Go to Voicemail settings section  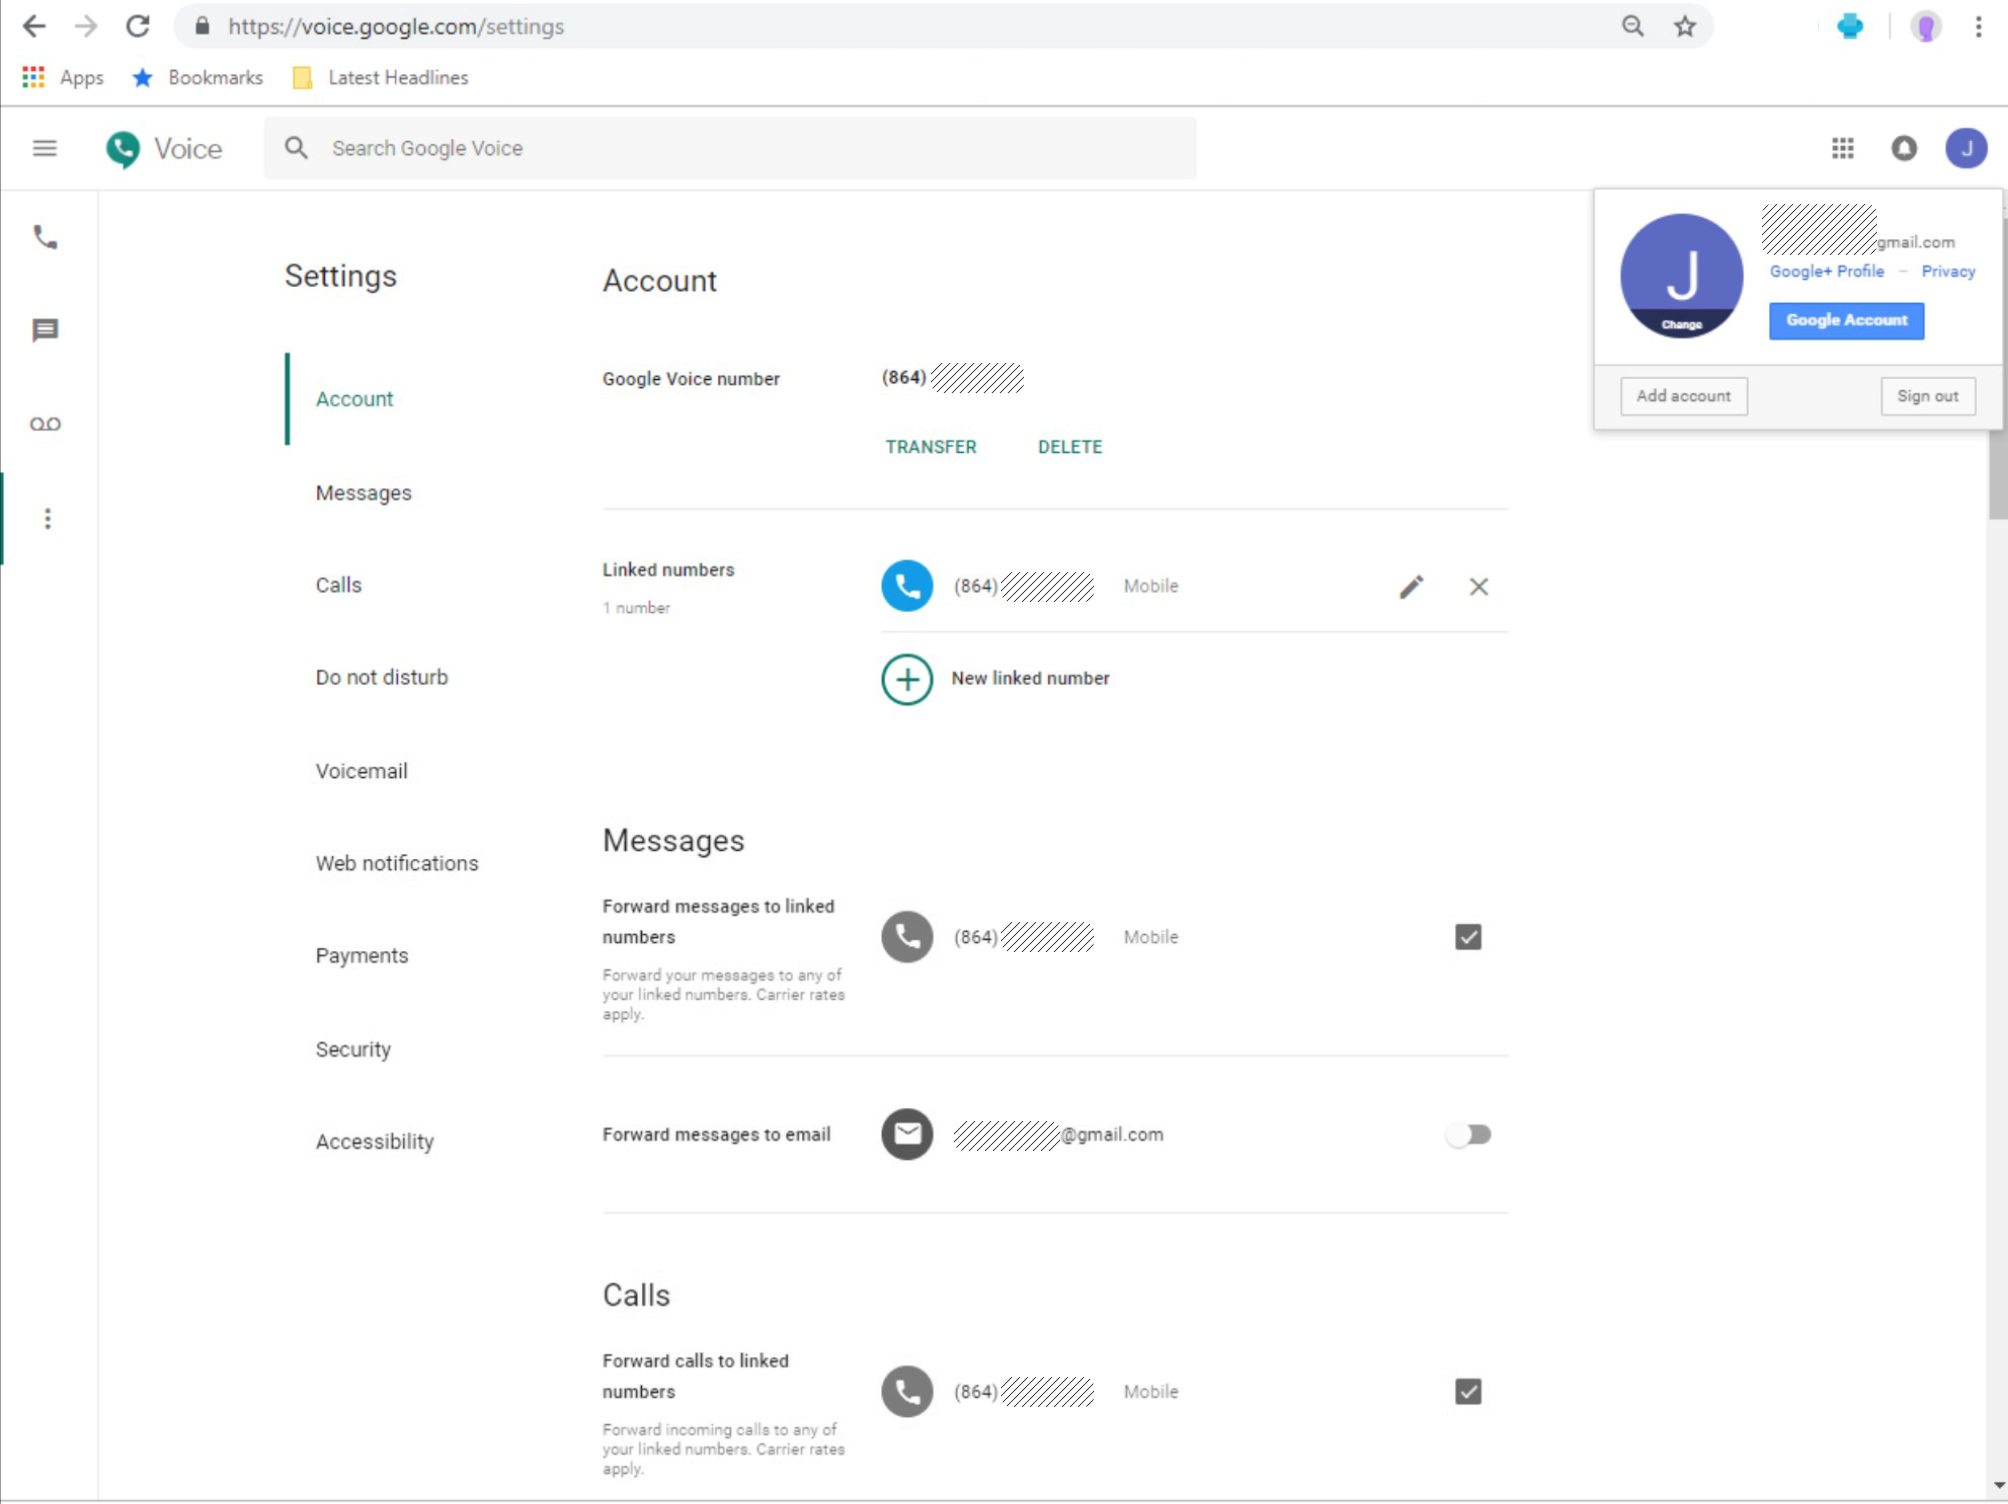click(361, 771)
